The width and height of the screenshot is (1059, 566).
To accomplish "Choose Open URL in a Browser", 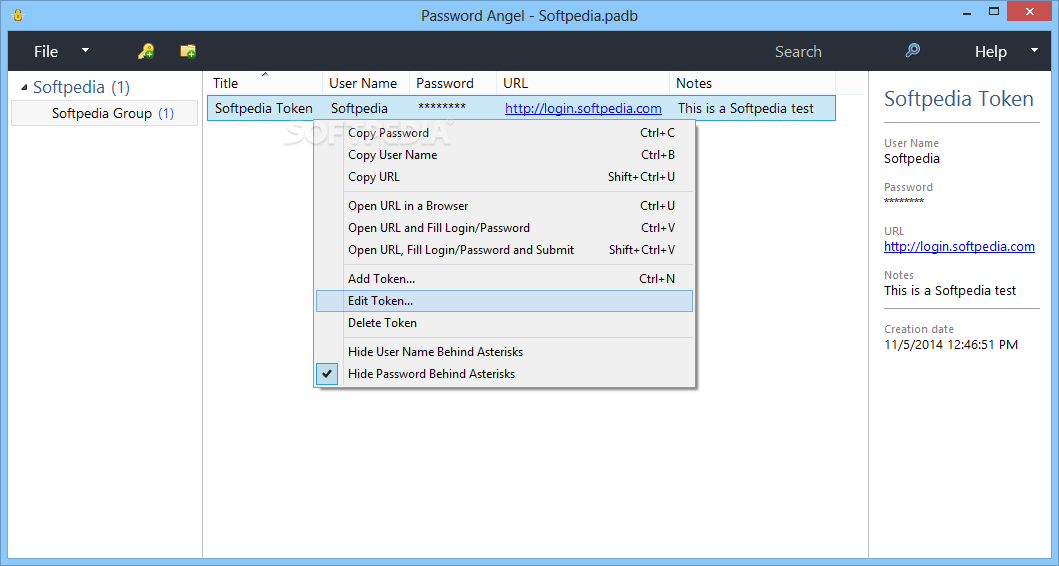I will click(505, 206).
